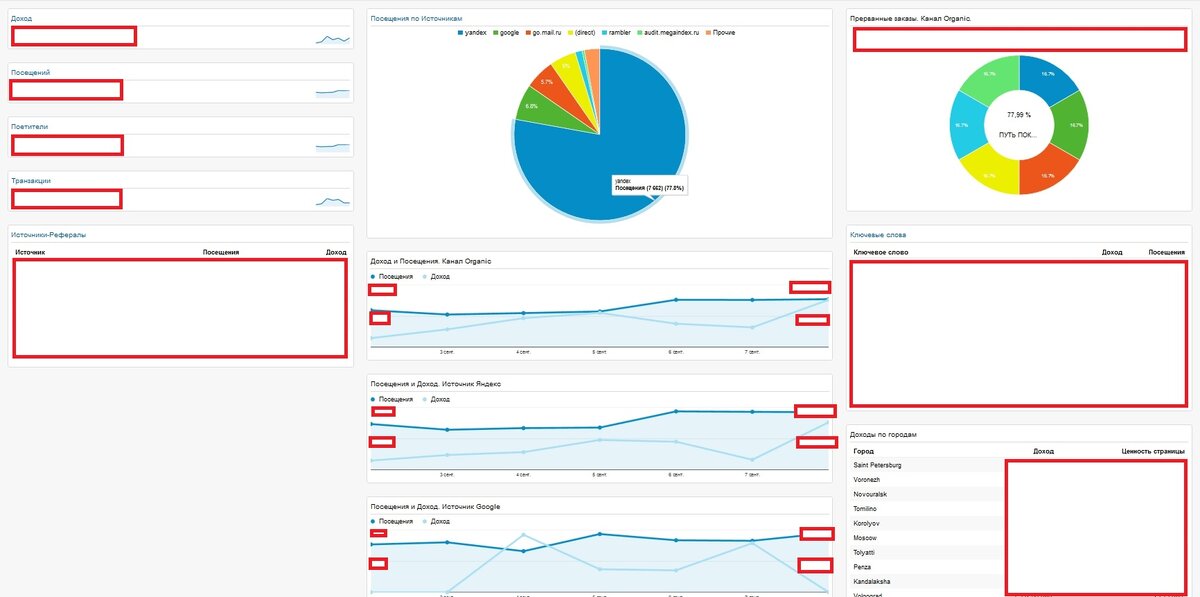Select the yandex legend entry
This screenshot has height=597, width=1200.
[474, 33]
